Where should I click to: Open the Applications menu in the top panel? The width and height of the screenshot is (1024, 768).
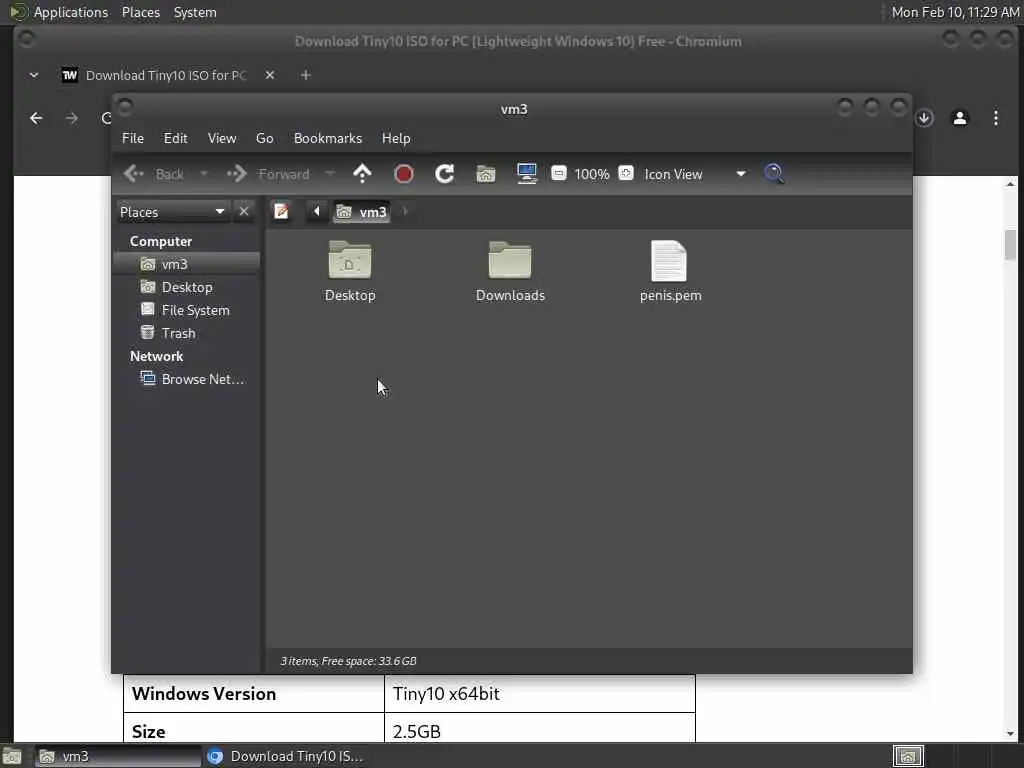point(71,12)
